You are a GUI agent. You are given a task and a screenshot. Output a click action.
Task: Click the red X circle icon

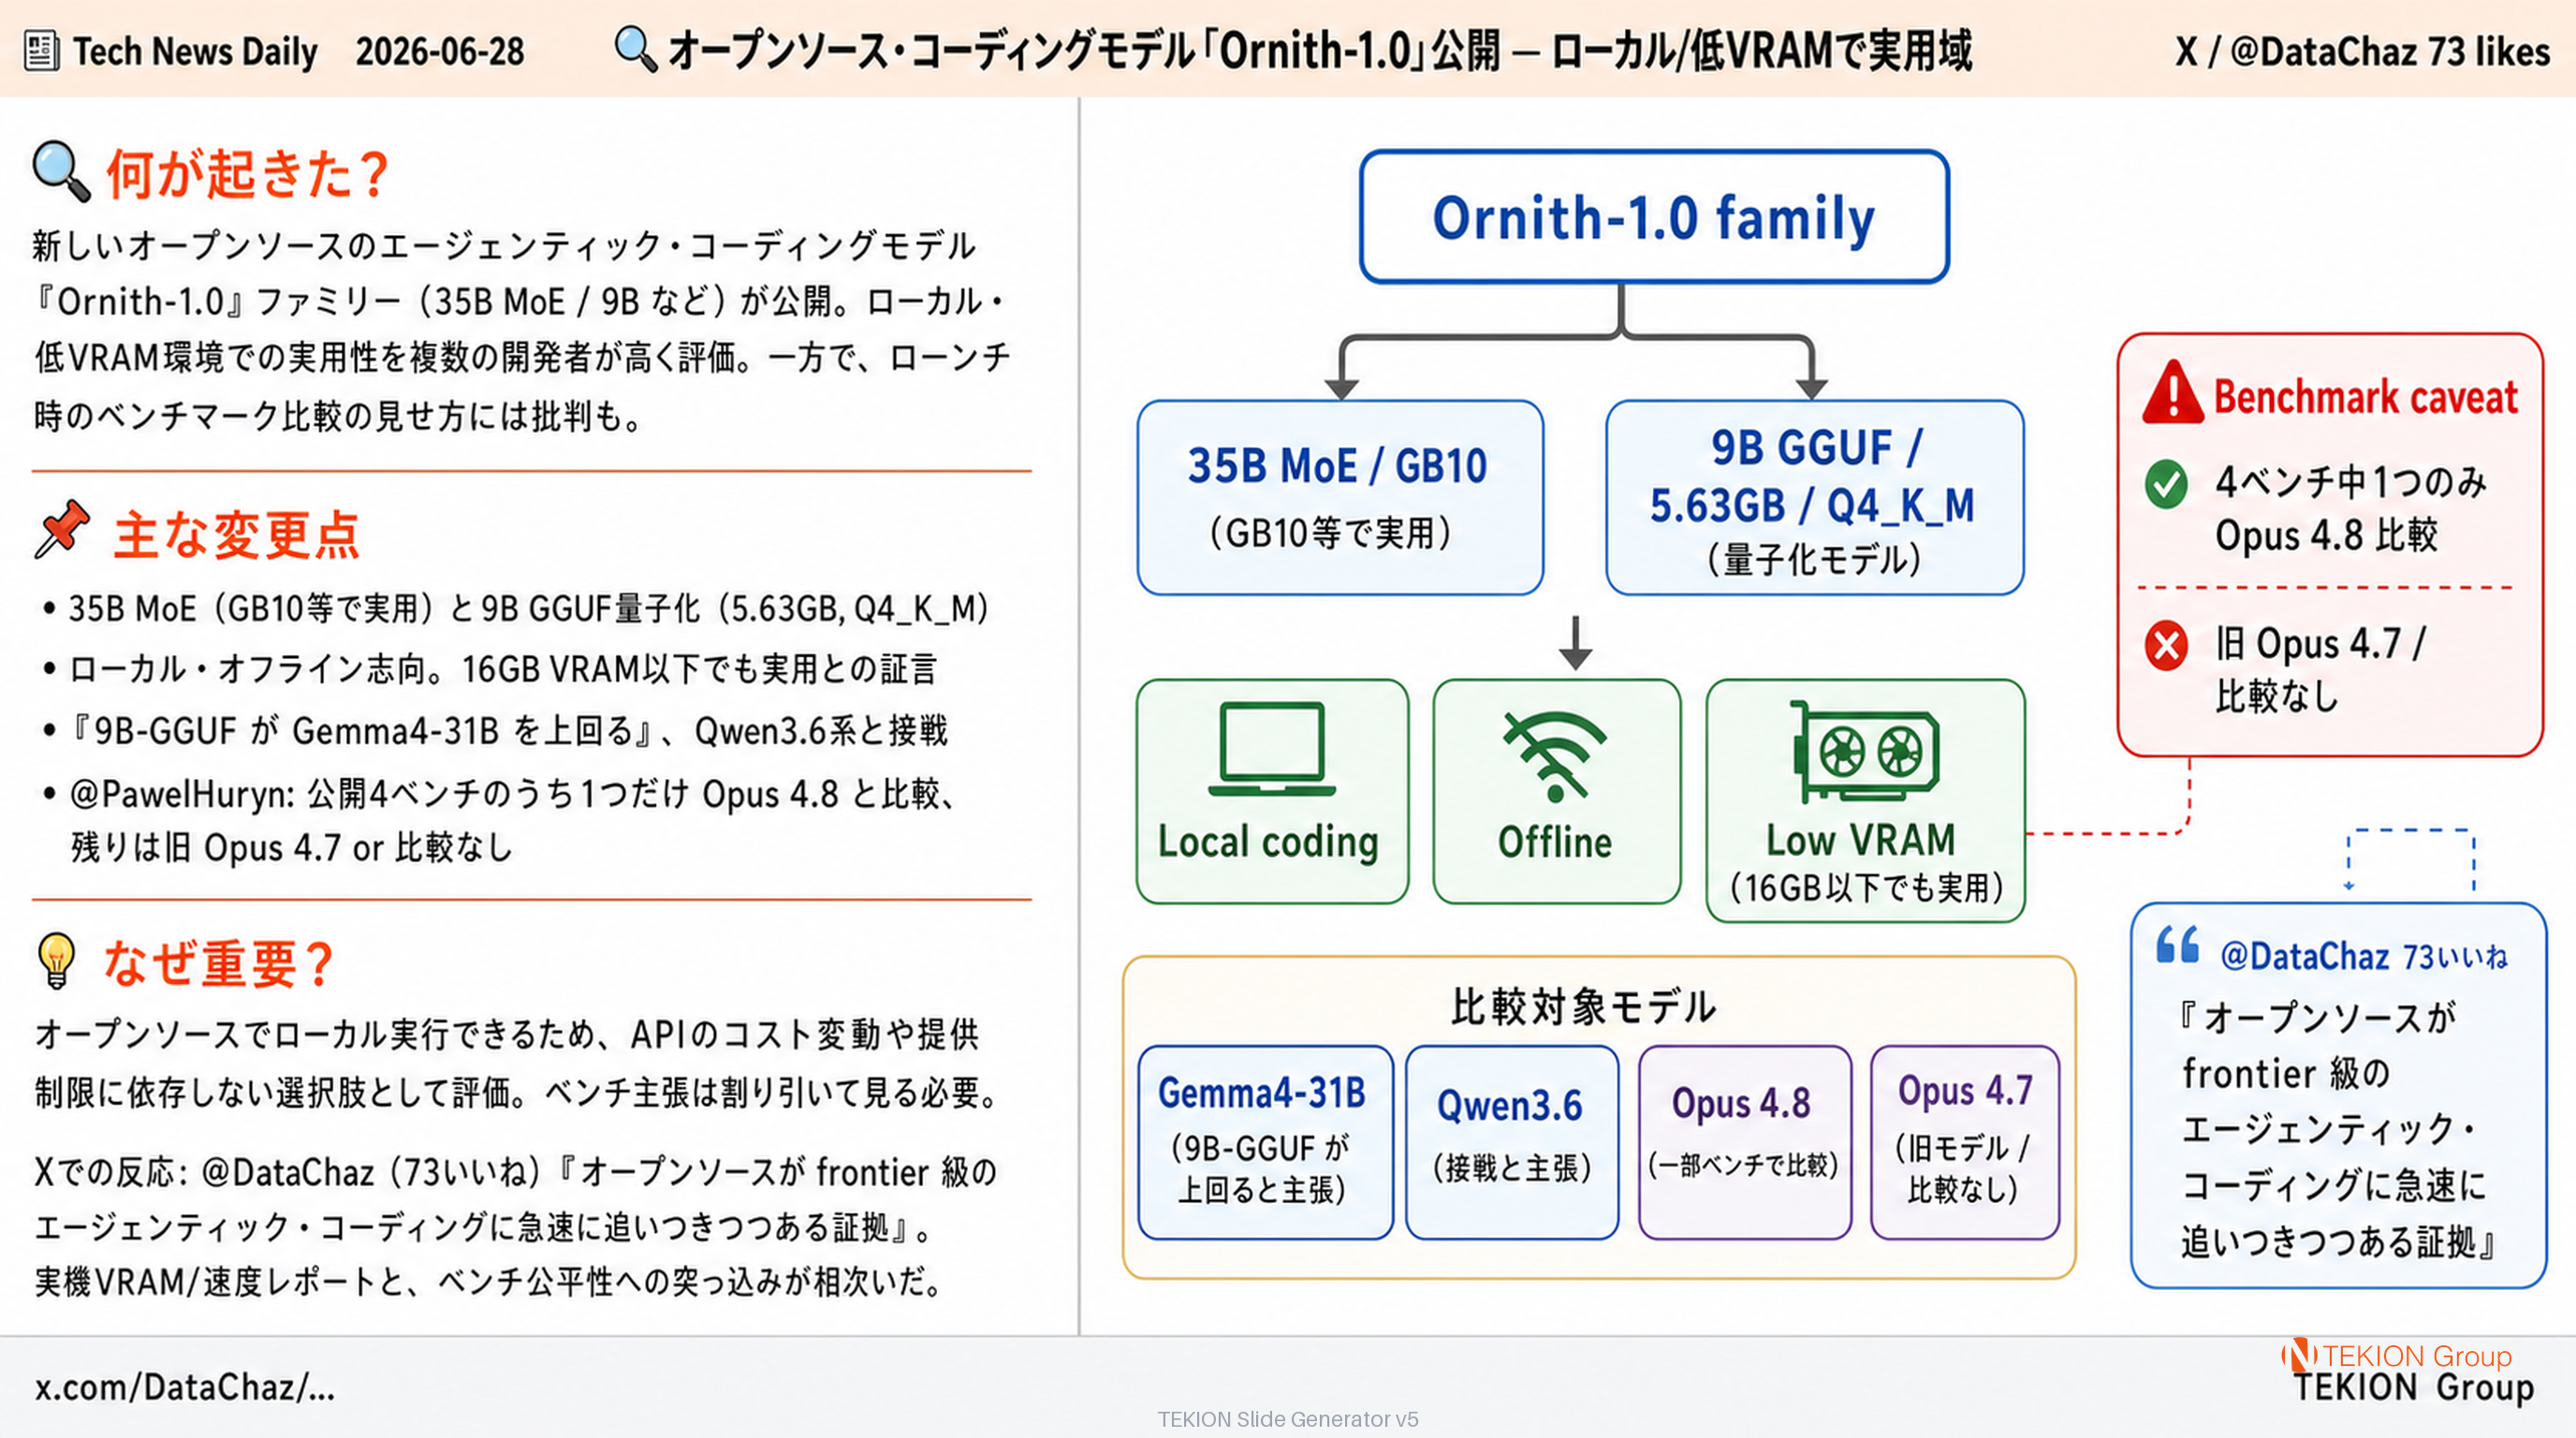[x=2166, y=645]
